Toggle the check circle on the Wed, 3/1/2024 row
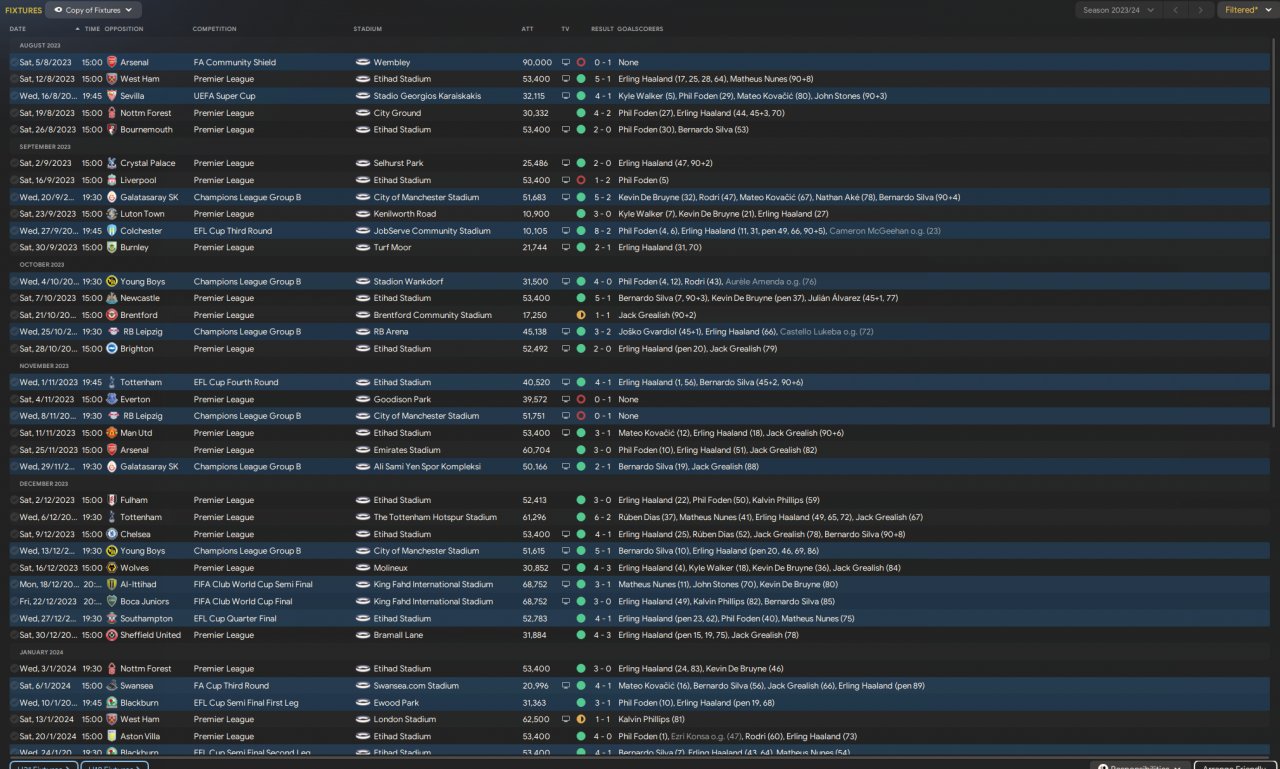1280x769 pixels. [x=14, y=669]
